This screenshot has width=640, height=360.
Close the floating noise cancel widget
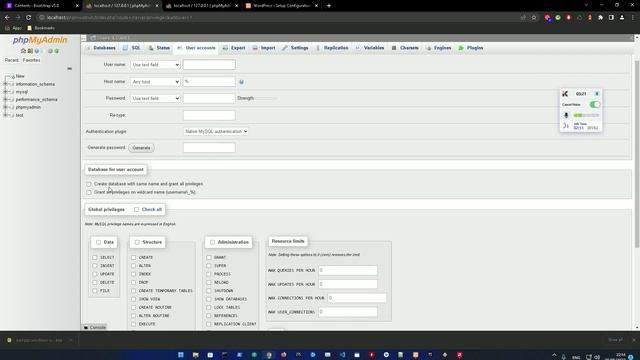coord(597,94)
